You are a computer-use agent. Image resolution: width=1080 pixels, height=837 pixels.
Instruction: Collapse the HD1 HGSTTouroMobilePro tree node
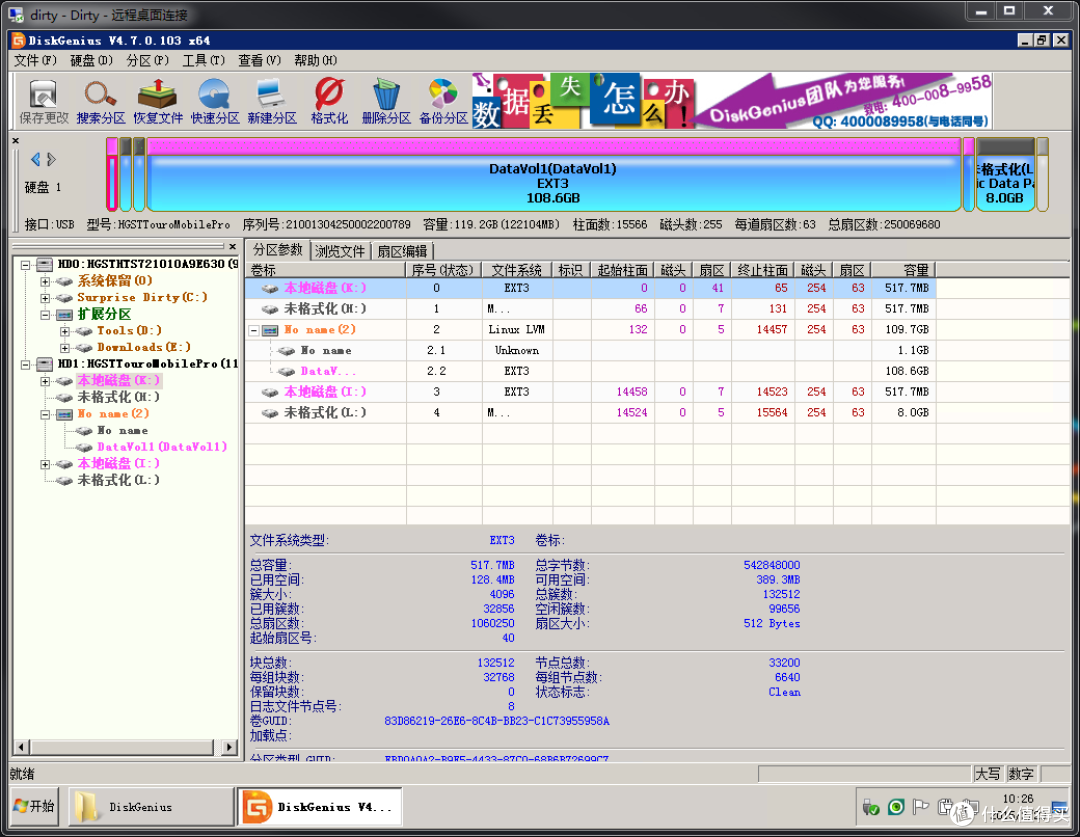[x=25, y=364]
